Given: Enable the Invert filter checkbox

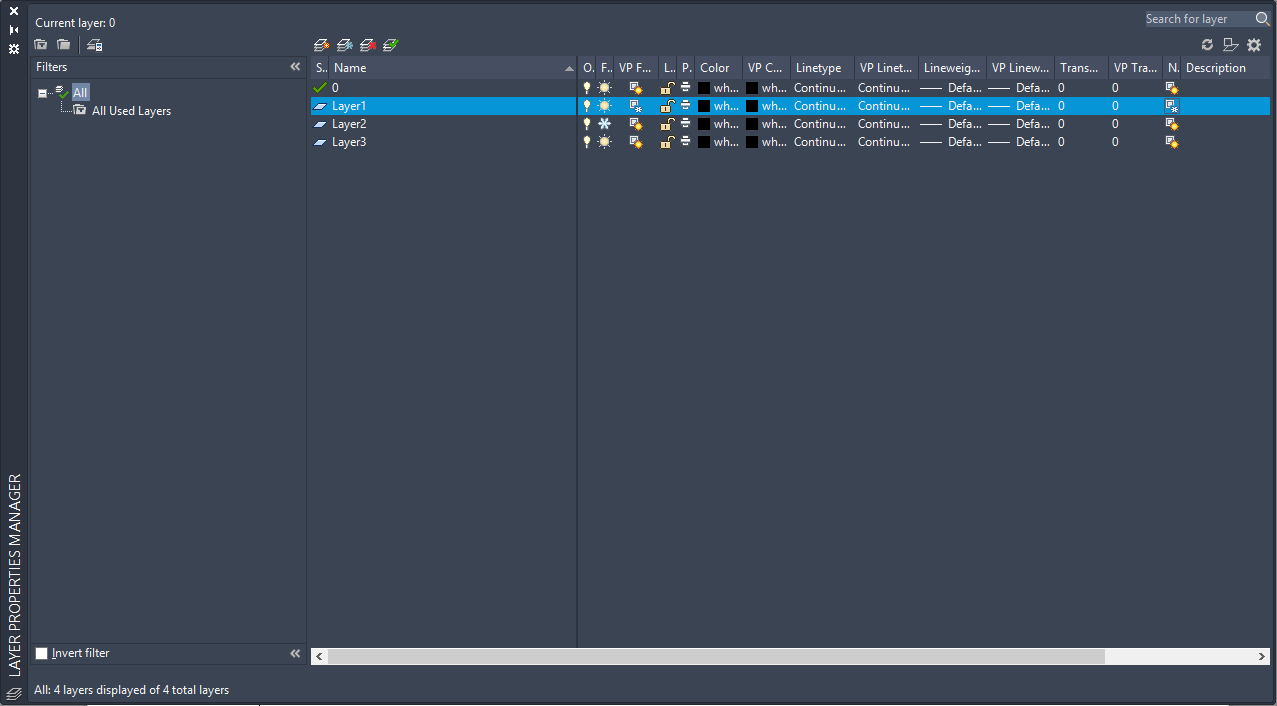Looking at the screenshot, I should point(41,653).
